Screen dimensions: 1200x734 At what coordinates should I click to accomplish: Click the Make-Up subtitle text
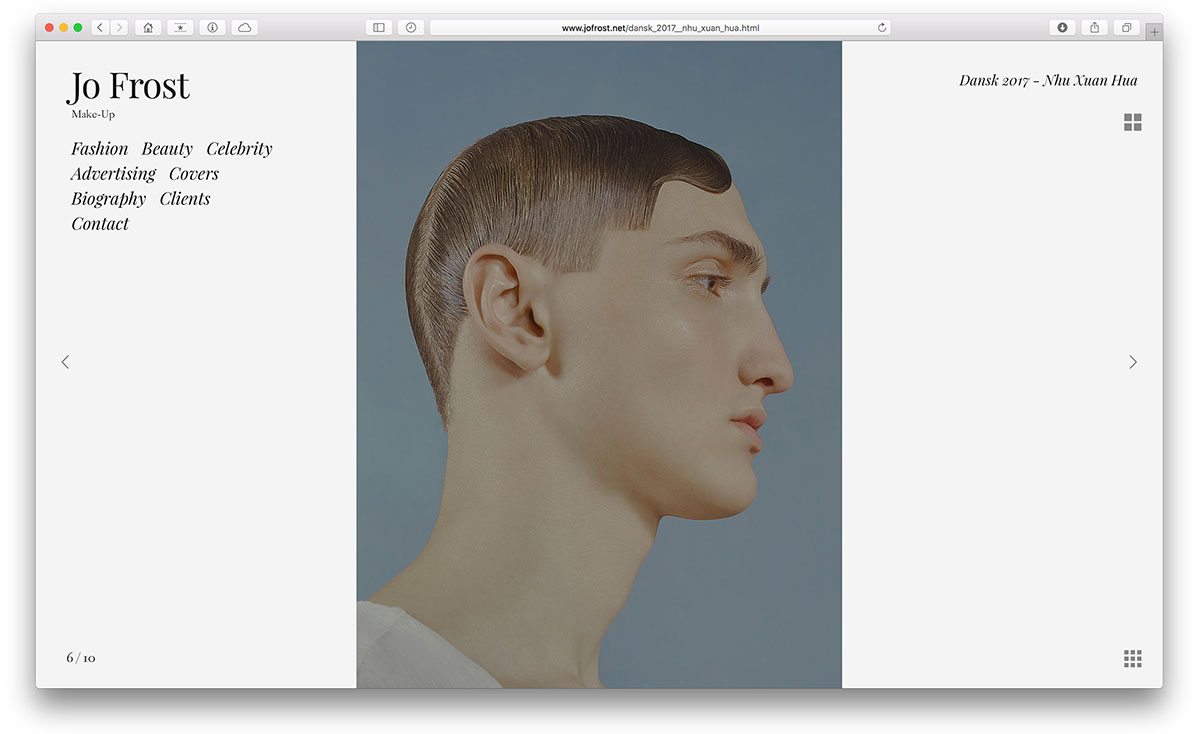pos(93,114)
